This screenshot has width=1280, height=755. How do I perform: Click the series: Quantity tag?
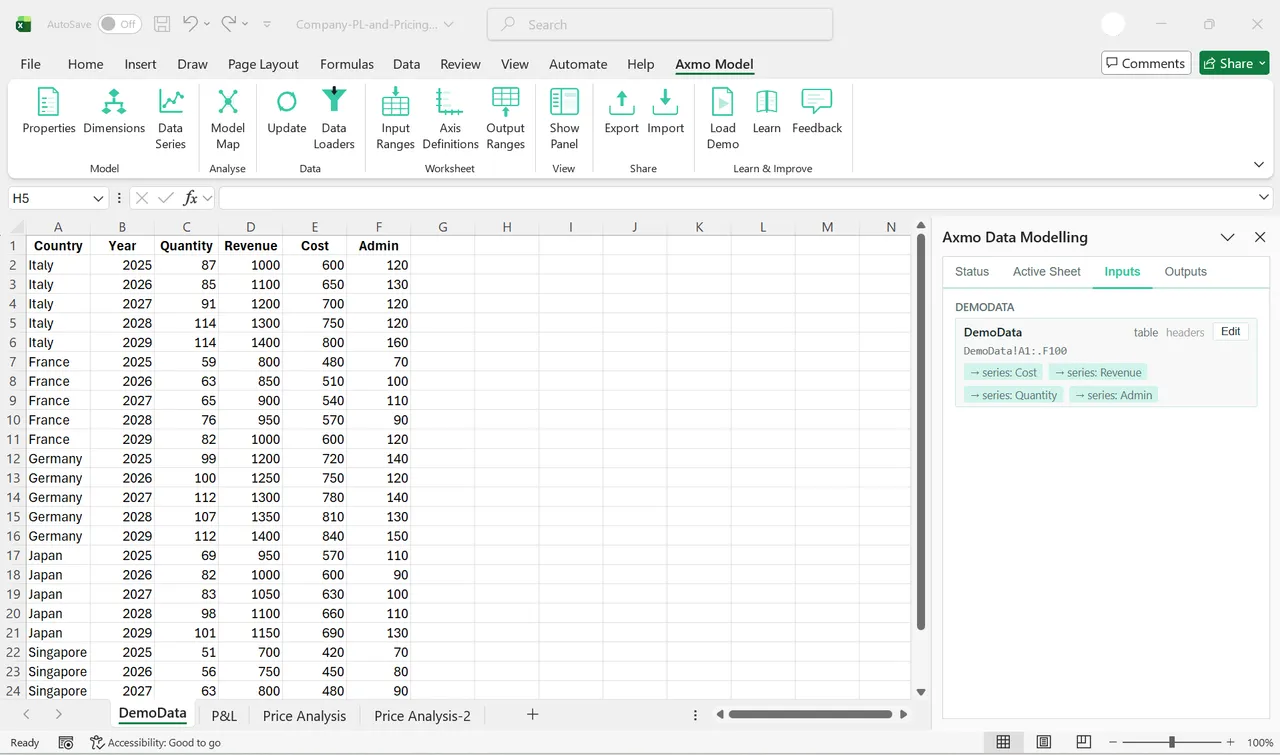[x=1014, y=395]
